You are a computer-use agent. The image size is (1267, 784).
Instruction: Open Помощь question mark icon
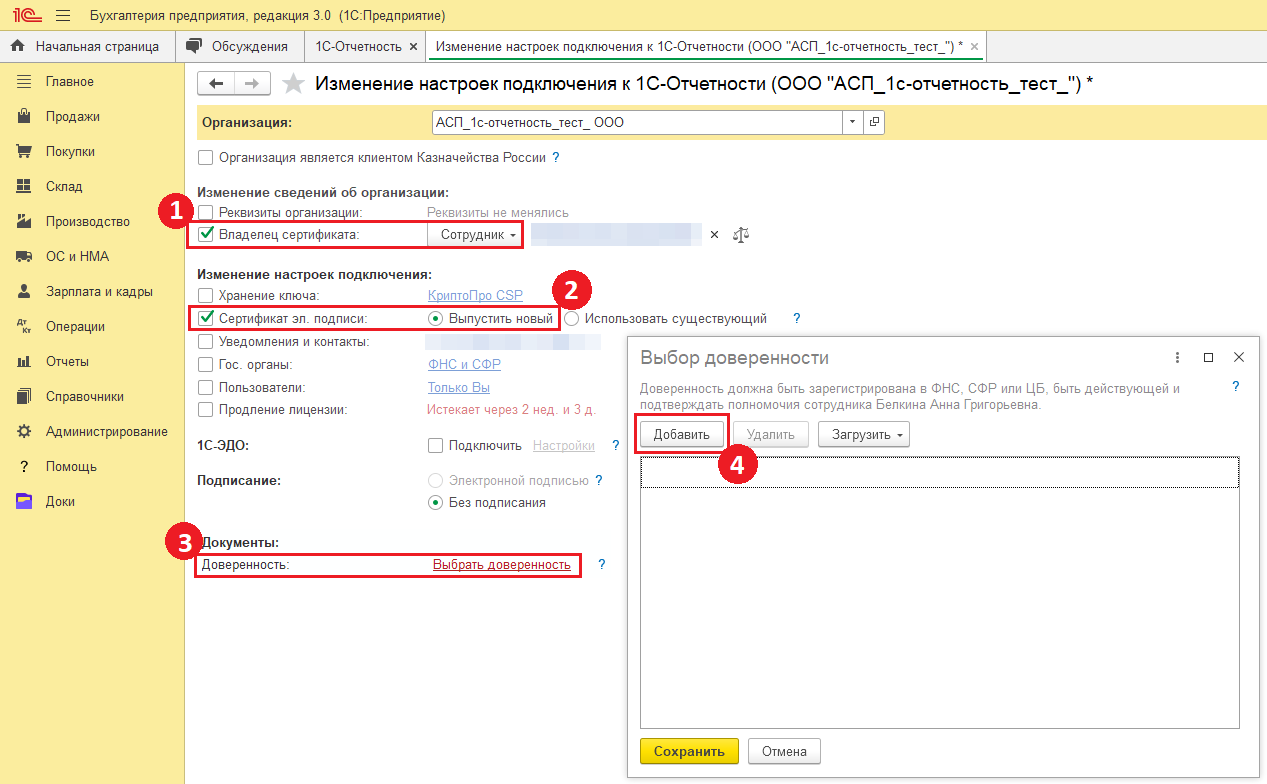25,466
